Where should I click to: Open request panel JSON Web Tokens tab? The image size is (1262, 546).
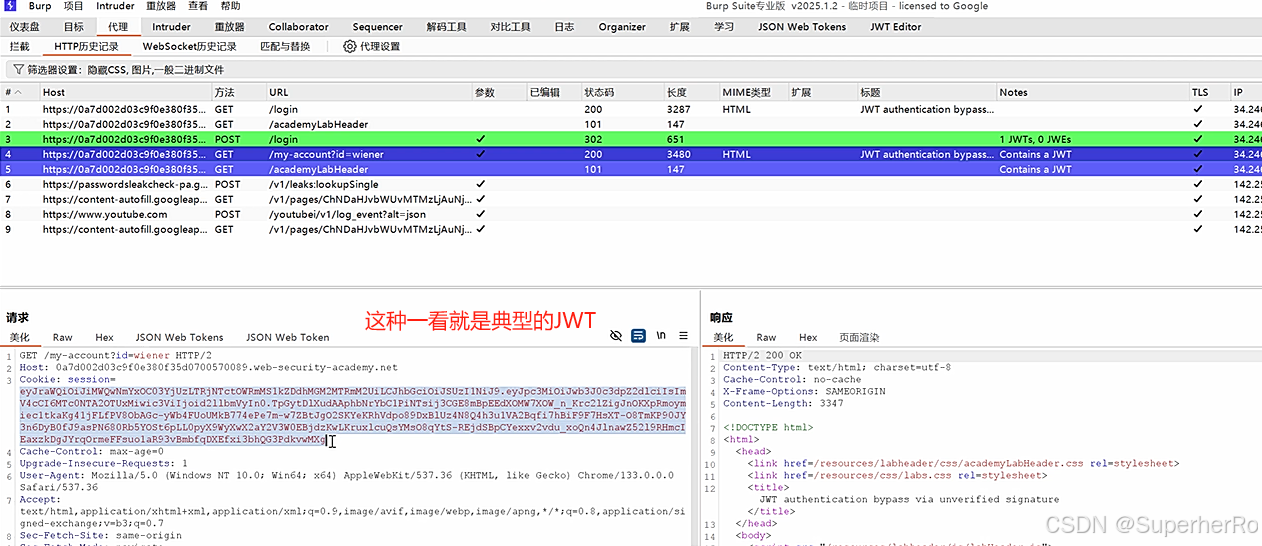point(179,337)
